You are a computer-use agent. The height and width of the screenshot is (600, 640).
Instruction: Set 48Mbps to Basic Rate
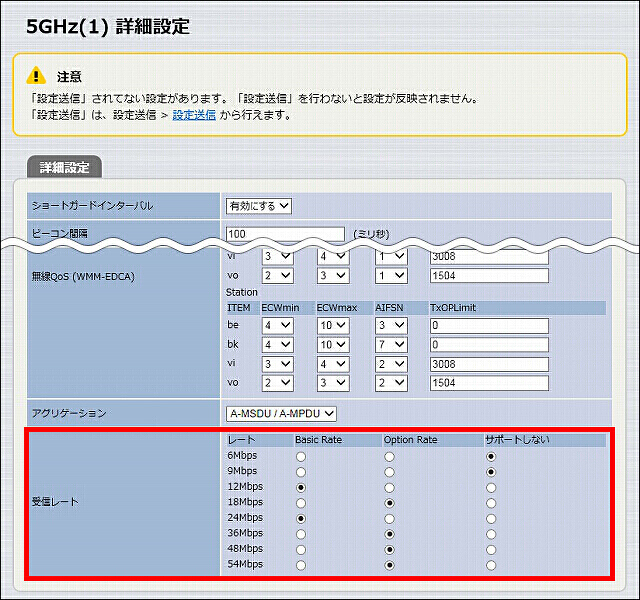click(301, 550)
